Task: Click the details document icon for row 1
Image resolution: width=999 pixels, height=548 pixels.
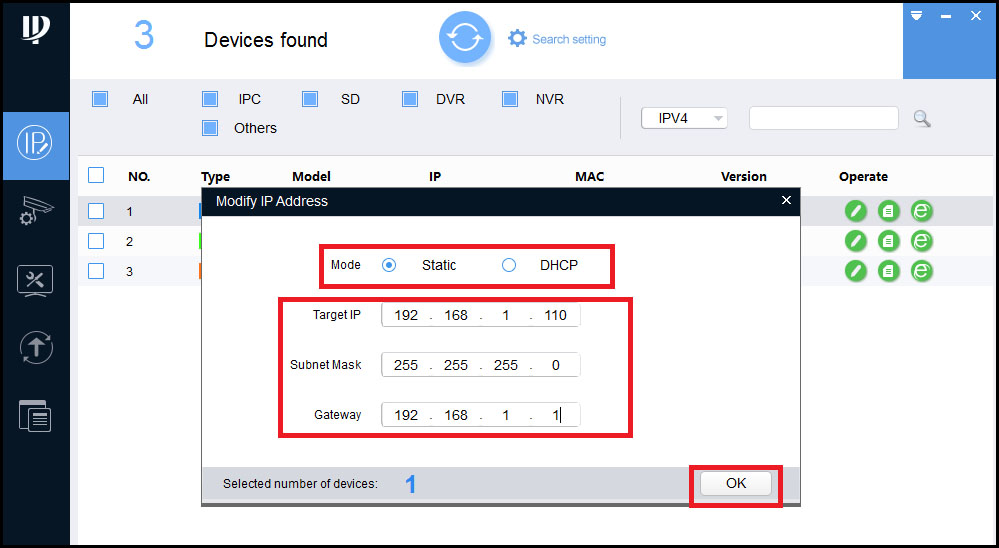Action: point(889,211)
